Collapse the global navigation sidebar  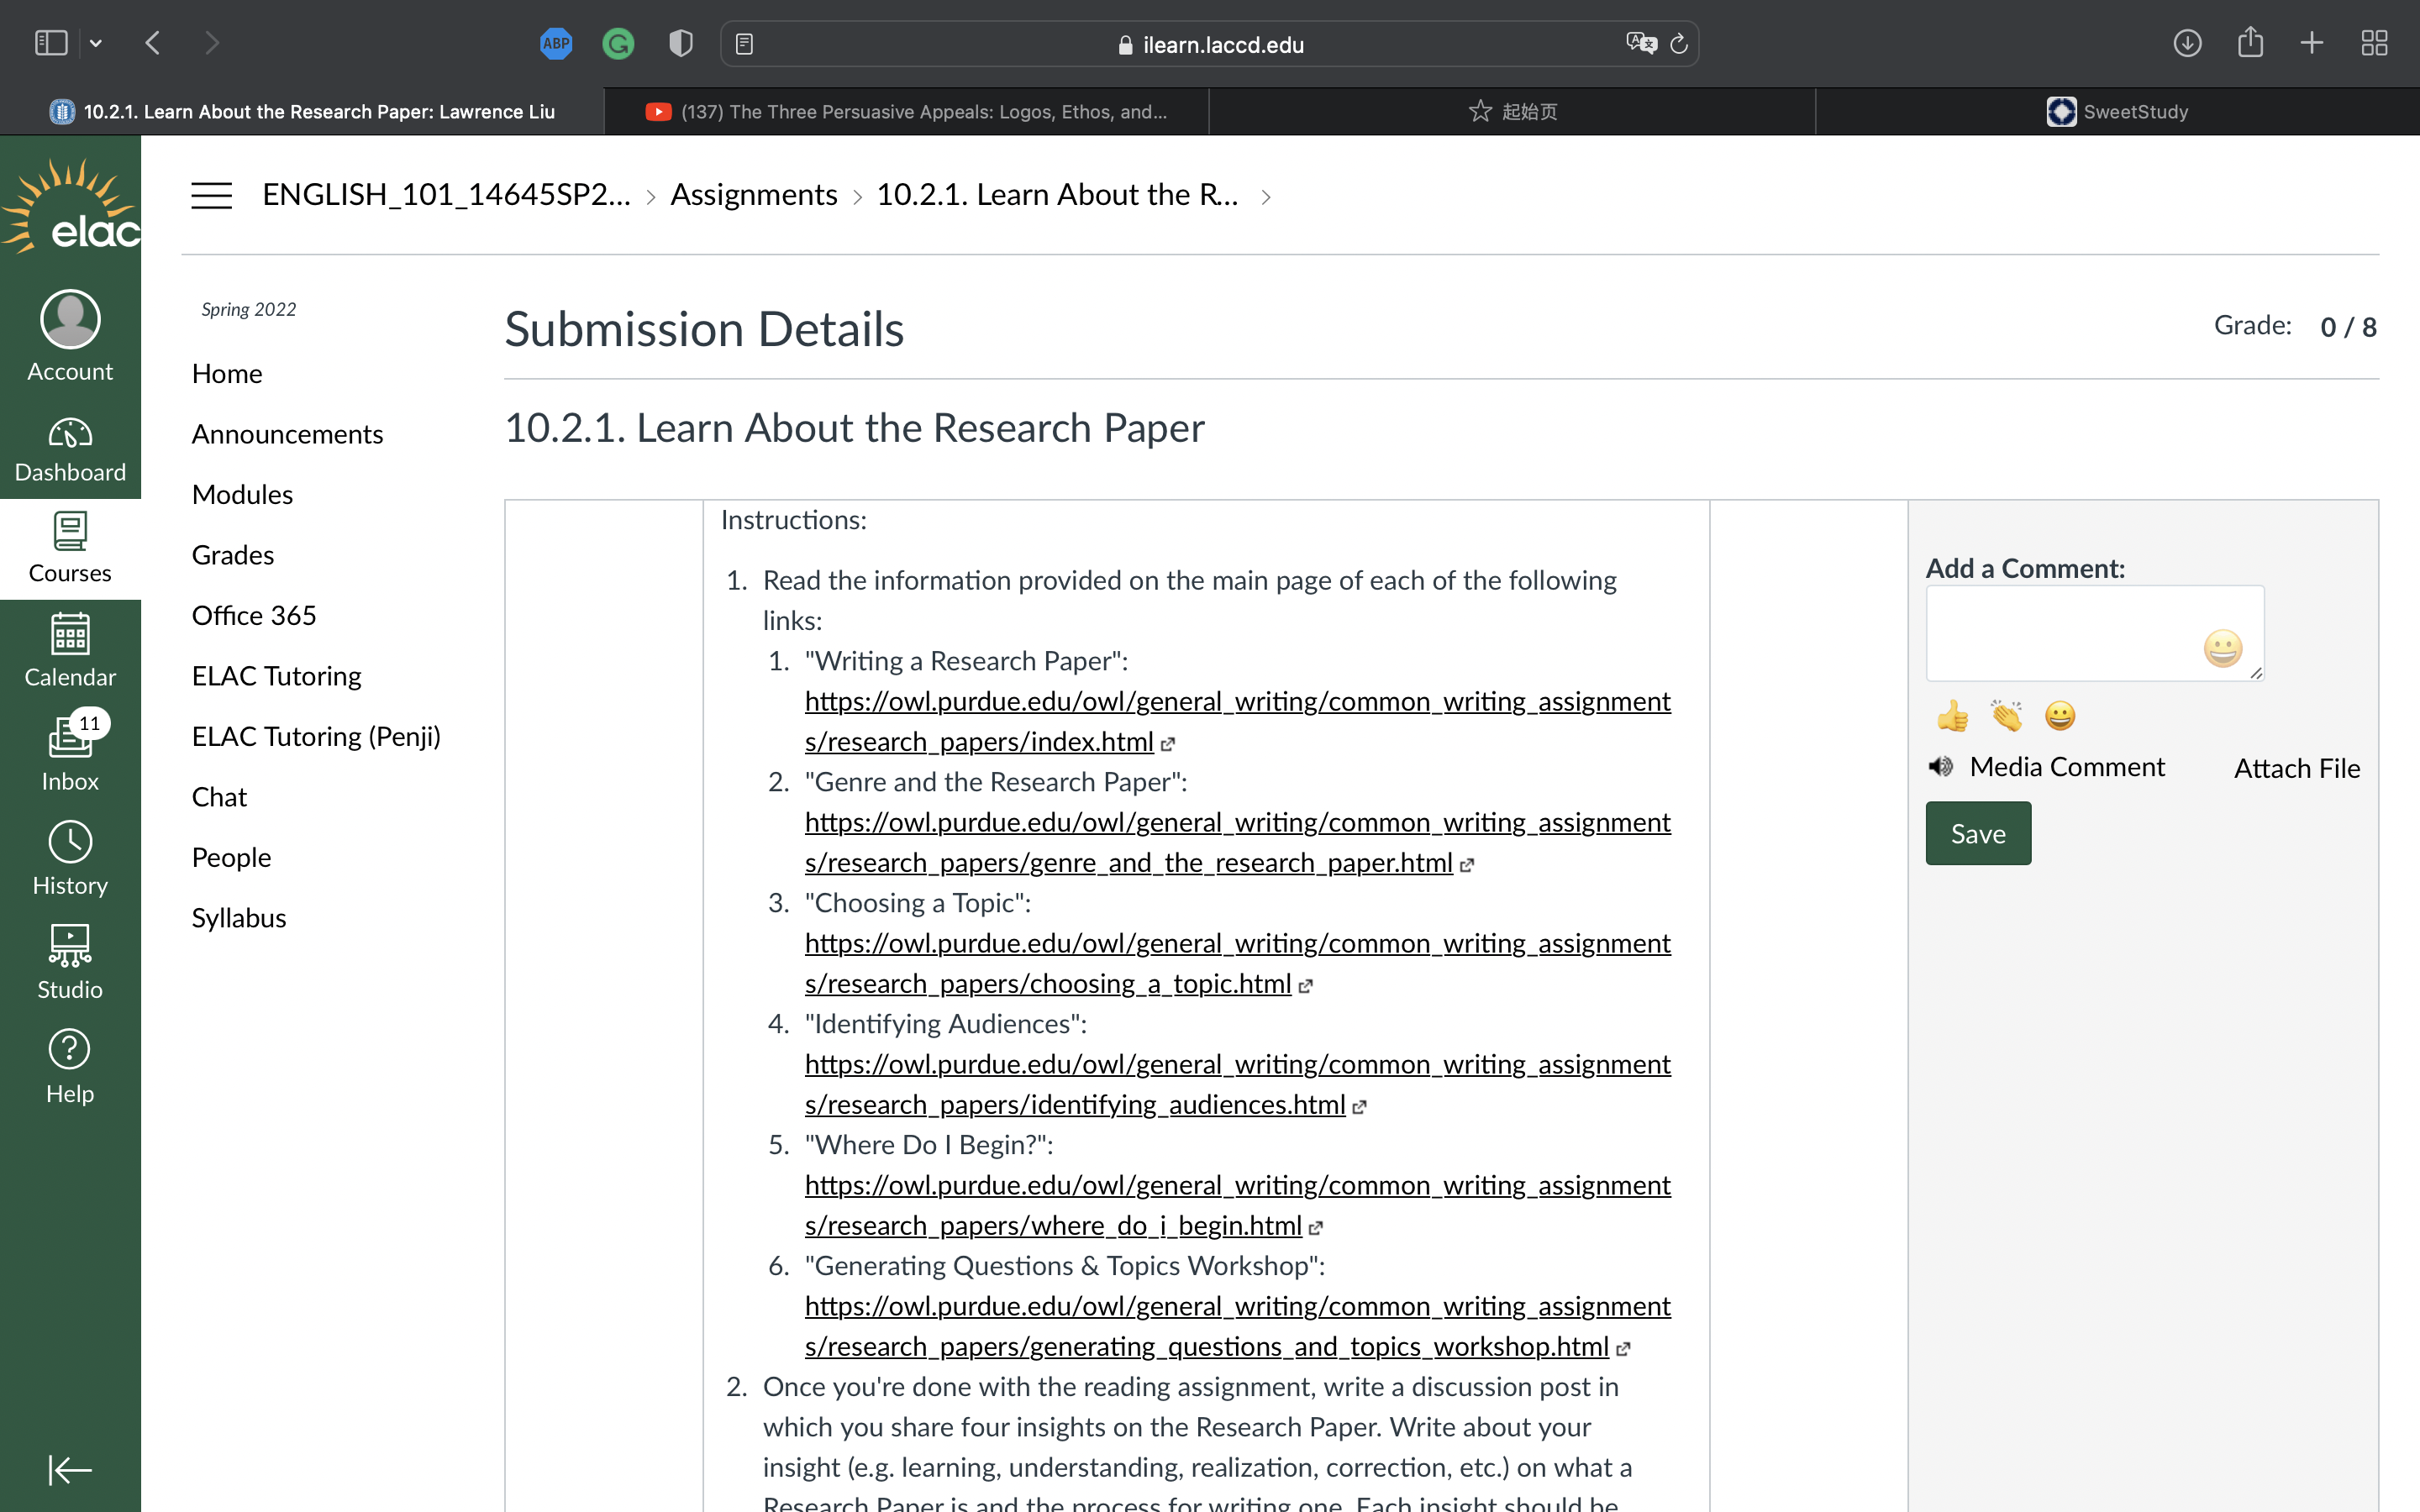[x=70, y=1469]
